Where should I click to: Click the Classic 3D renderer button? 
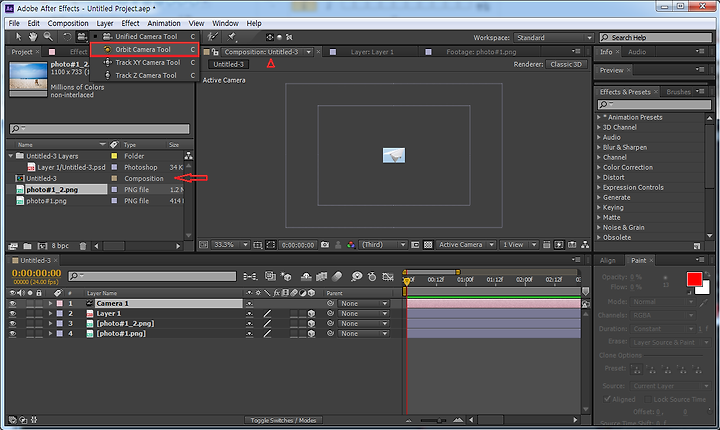[x=566, y=64]
